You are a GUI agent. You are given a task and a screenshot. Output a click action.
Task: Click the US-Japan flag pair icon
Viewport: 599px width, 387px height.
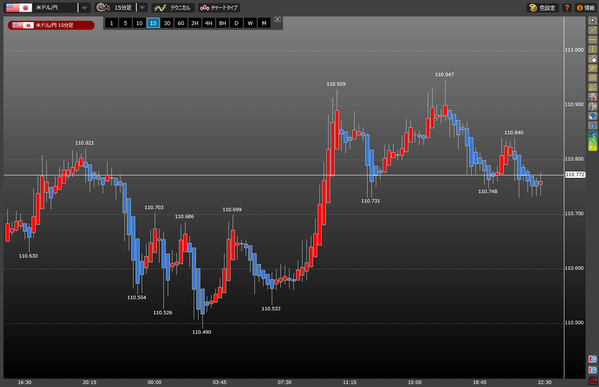tap(19, 8)
